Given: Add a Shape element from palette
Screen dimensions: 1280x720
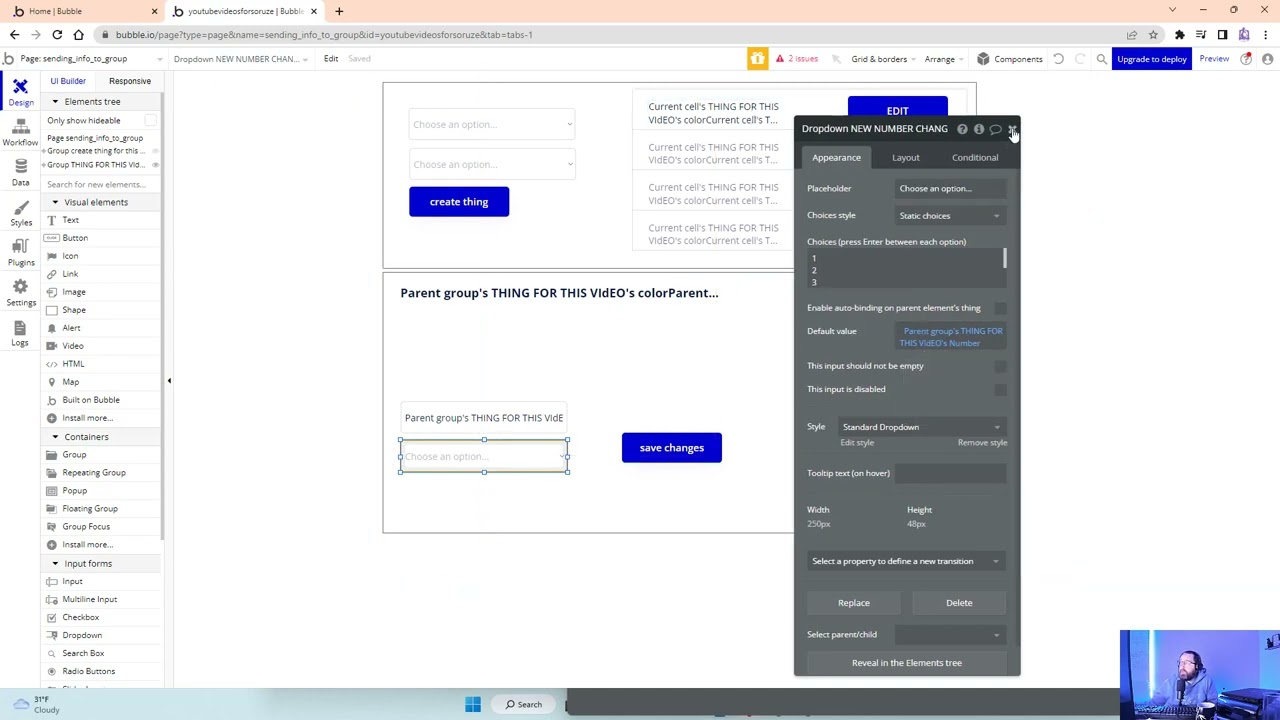Looking at the screenshot, I should (74, 310).
